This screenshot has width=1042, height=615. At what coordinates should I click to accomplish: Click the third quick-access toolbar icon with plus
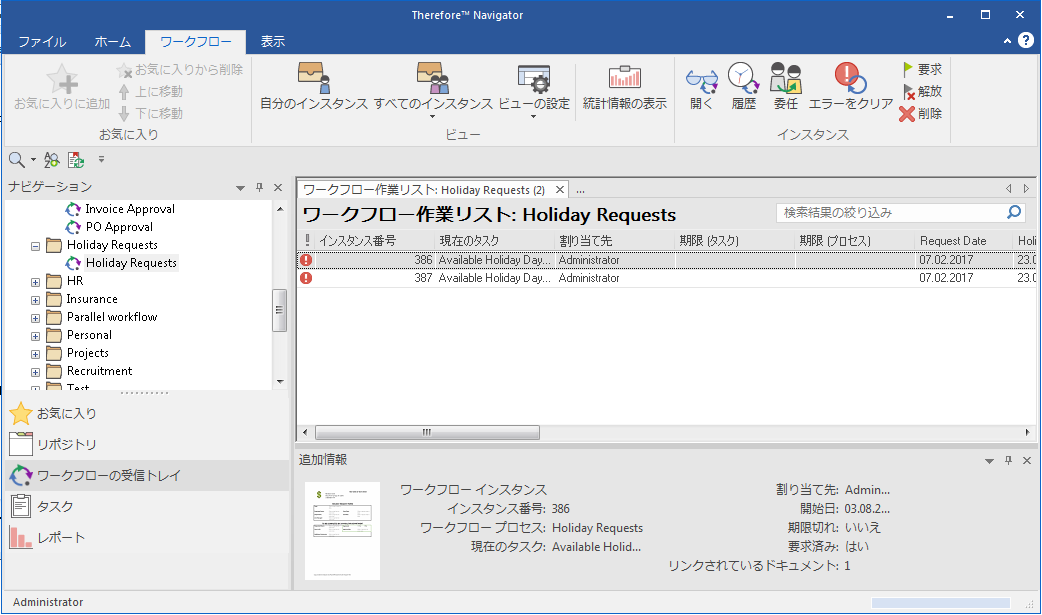pyautogui.click(x=76, y=160)
